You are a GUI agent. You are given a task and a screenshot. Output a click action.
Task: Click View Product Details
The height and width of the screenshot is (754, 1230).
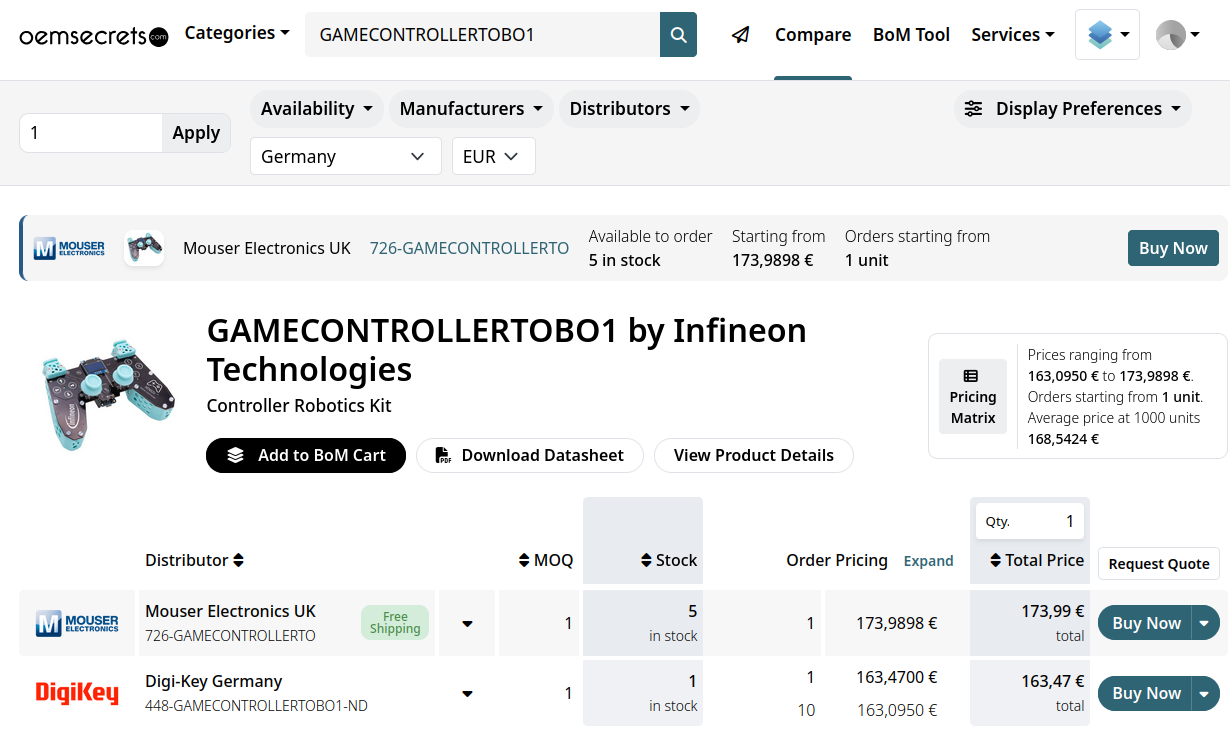click(x=754, y=455)
